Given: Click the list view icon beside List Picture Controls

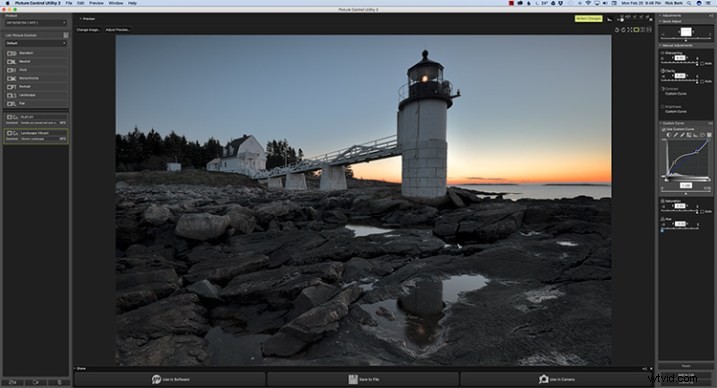Looking at the screenshot, I should (66, 35).
